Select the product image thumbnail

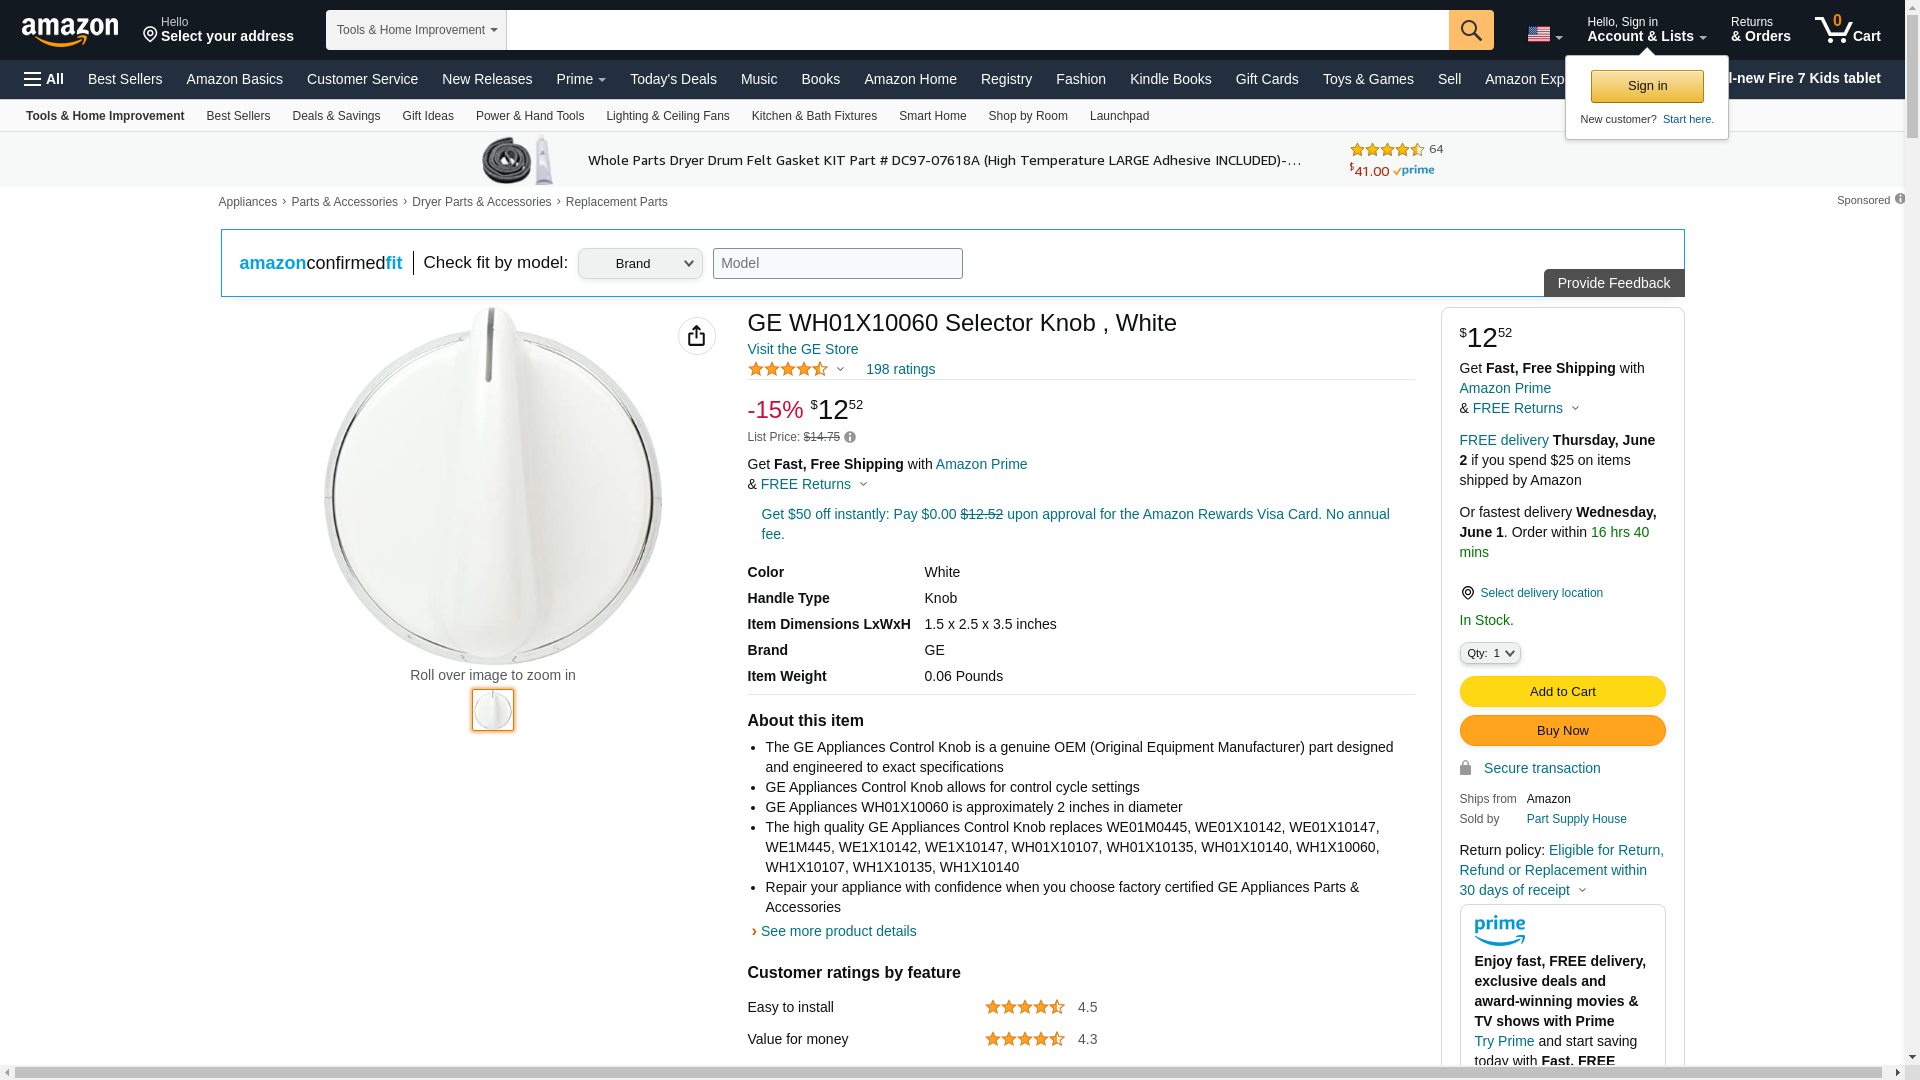[493, 710]
